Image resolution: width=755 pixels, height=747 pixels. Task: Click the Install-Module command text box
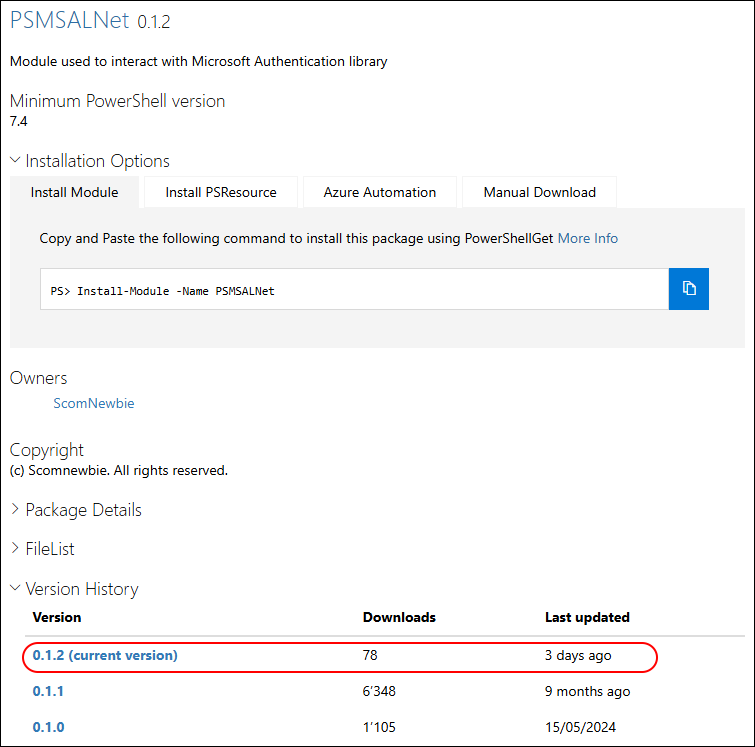coord(354,289)
